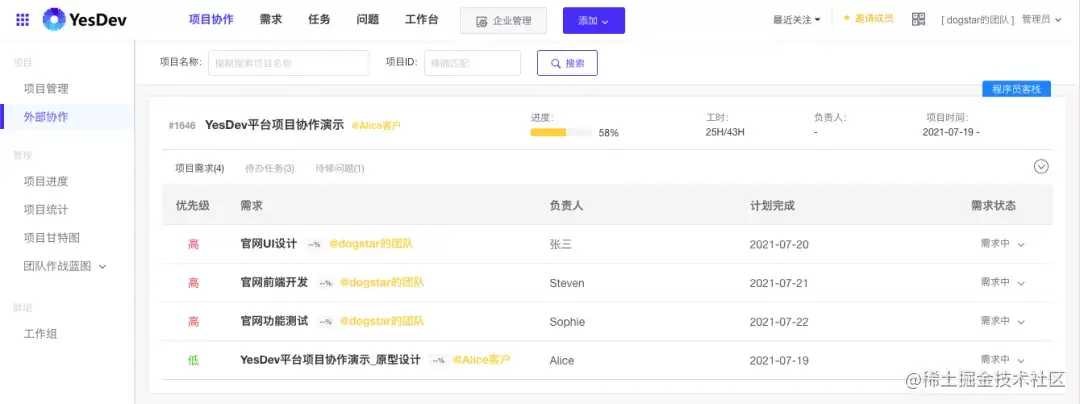The image size is (1080, 404).
Task: Open 项目进度 in sidebar
Action: (x=46, y=182)
